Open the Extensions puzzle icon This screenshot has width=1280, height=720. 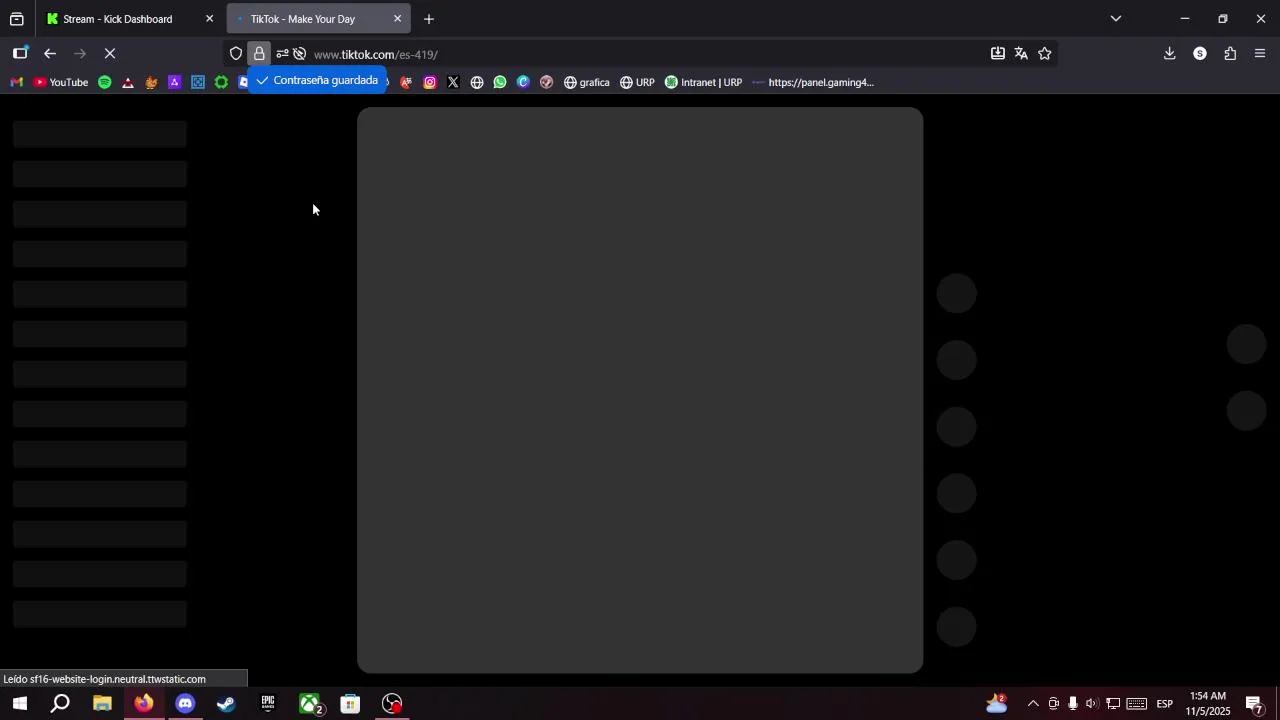[1230, 54]
